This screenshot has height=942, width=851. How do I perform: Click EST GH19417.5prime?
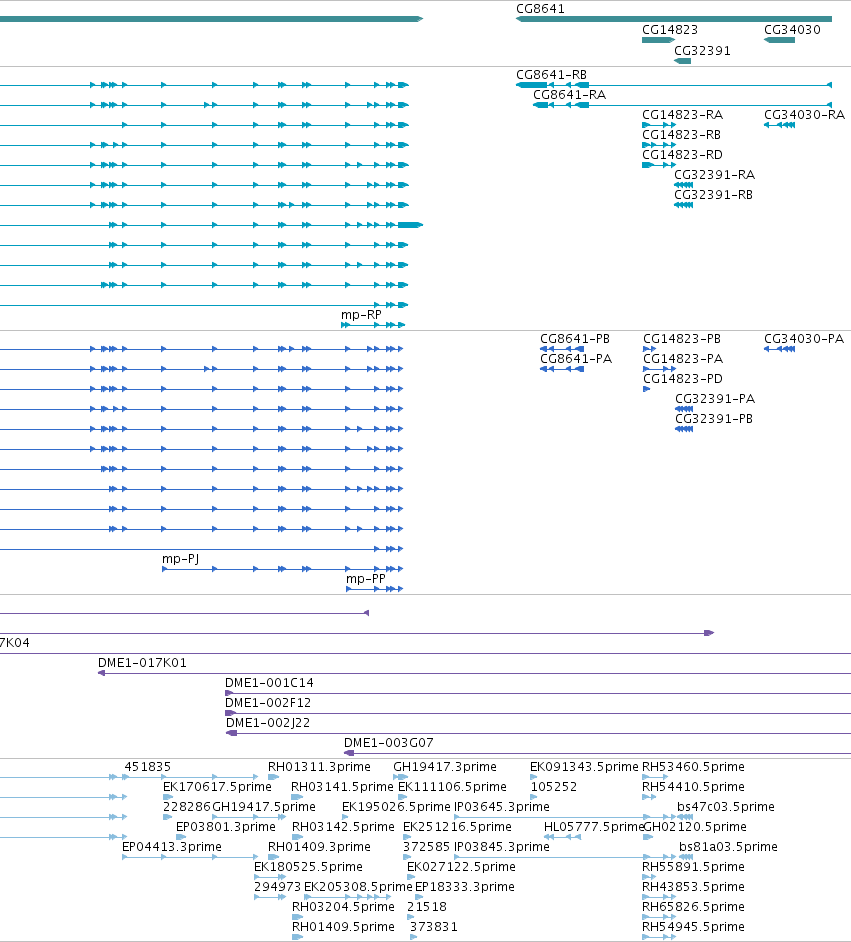[264, 807]
